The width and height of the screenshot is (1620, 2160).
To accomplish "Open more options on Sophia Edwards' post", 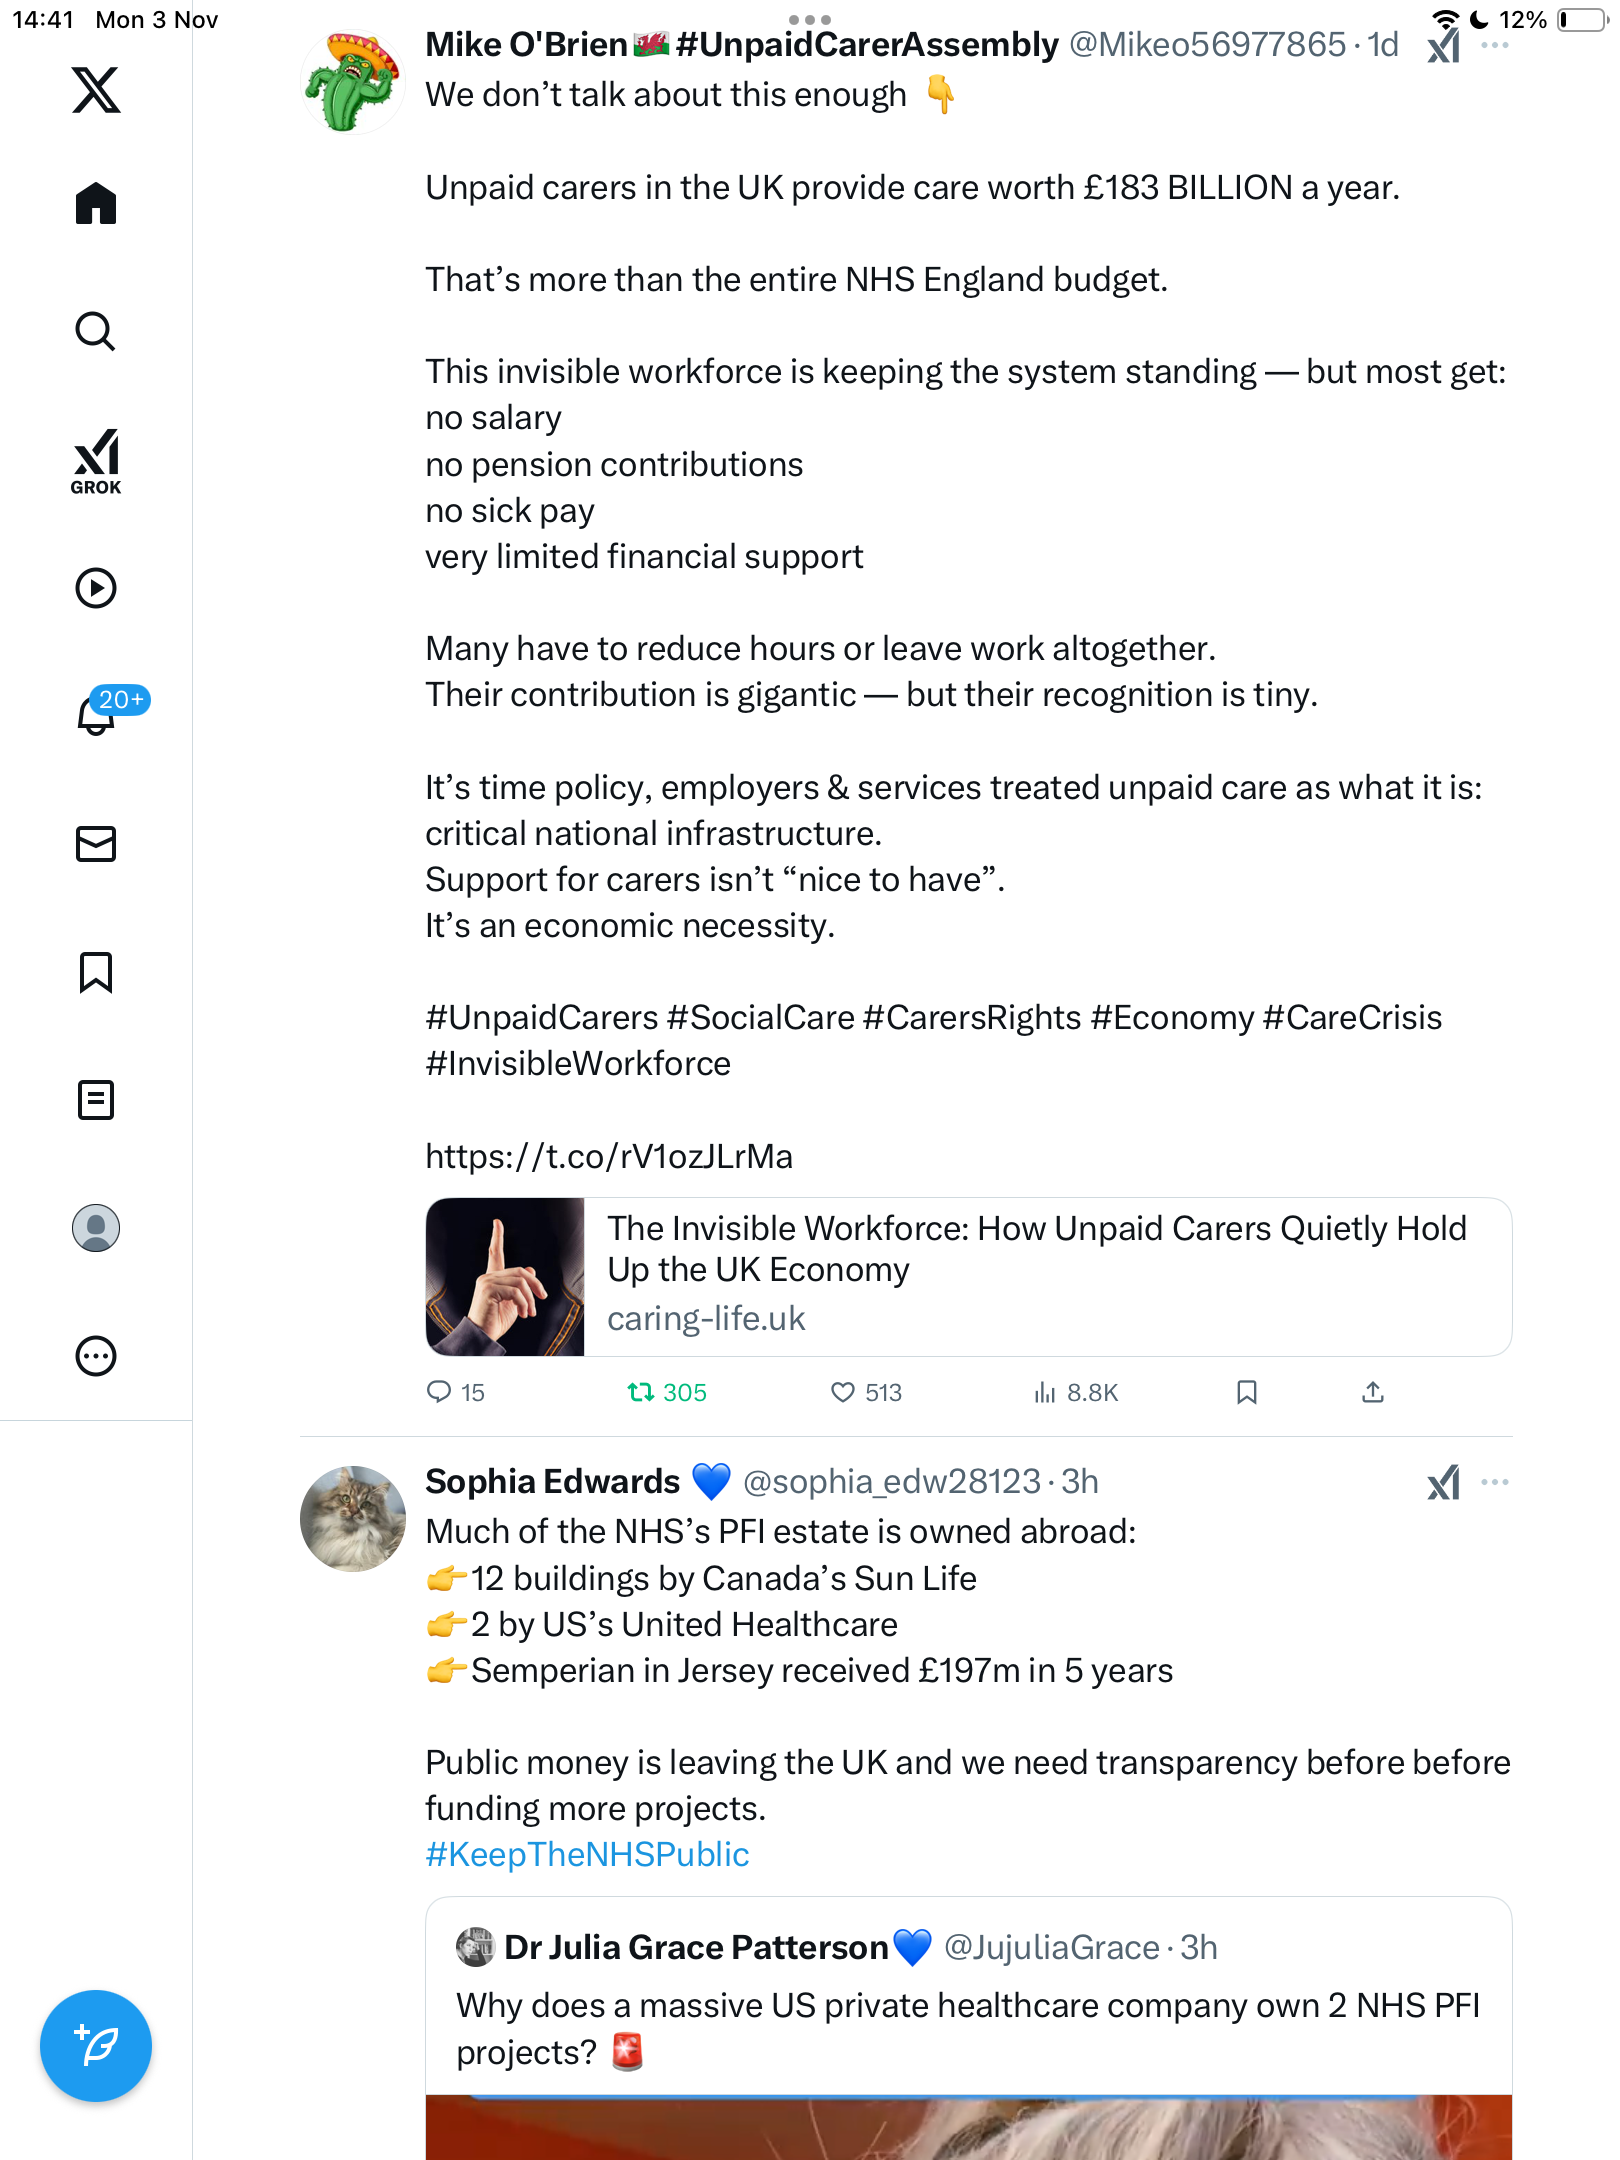I will (1495, 1482).
